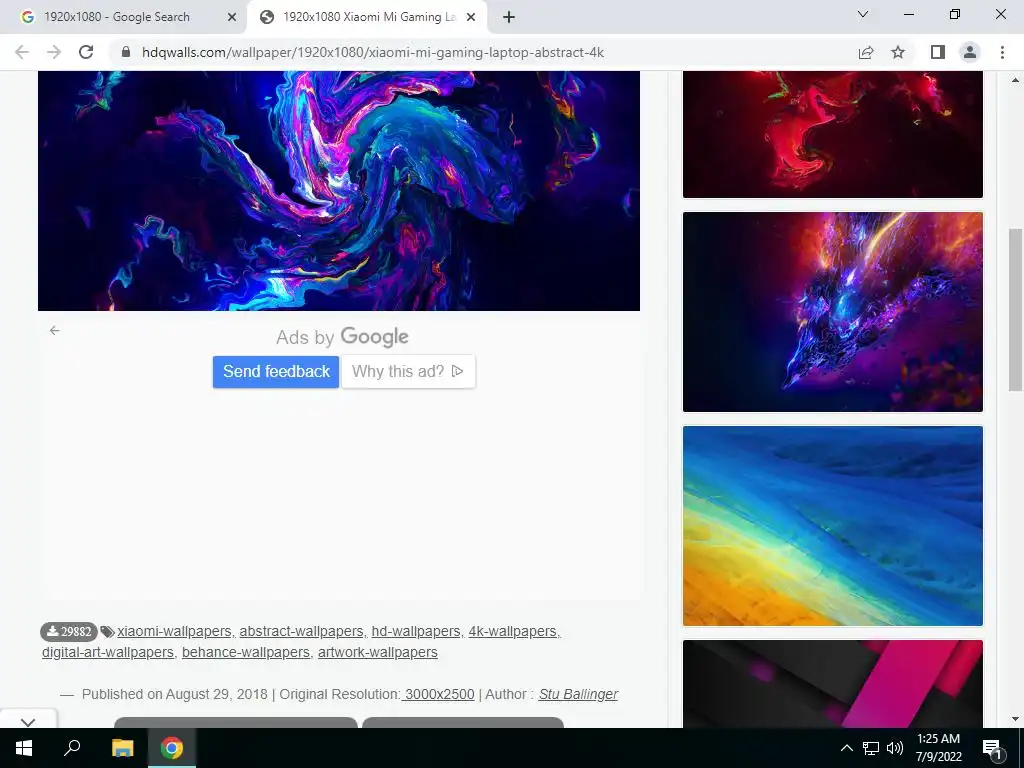
Task: Open the xiaomi-wallpapers tag
Action: tap(174, 632)
